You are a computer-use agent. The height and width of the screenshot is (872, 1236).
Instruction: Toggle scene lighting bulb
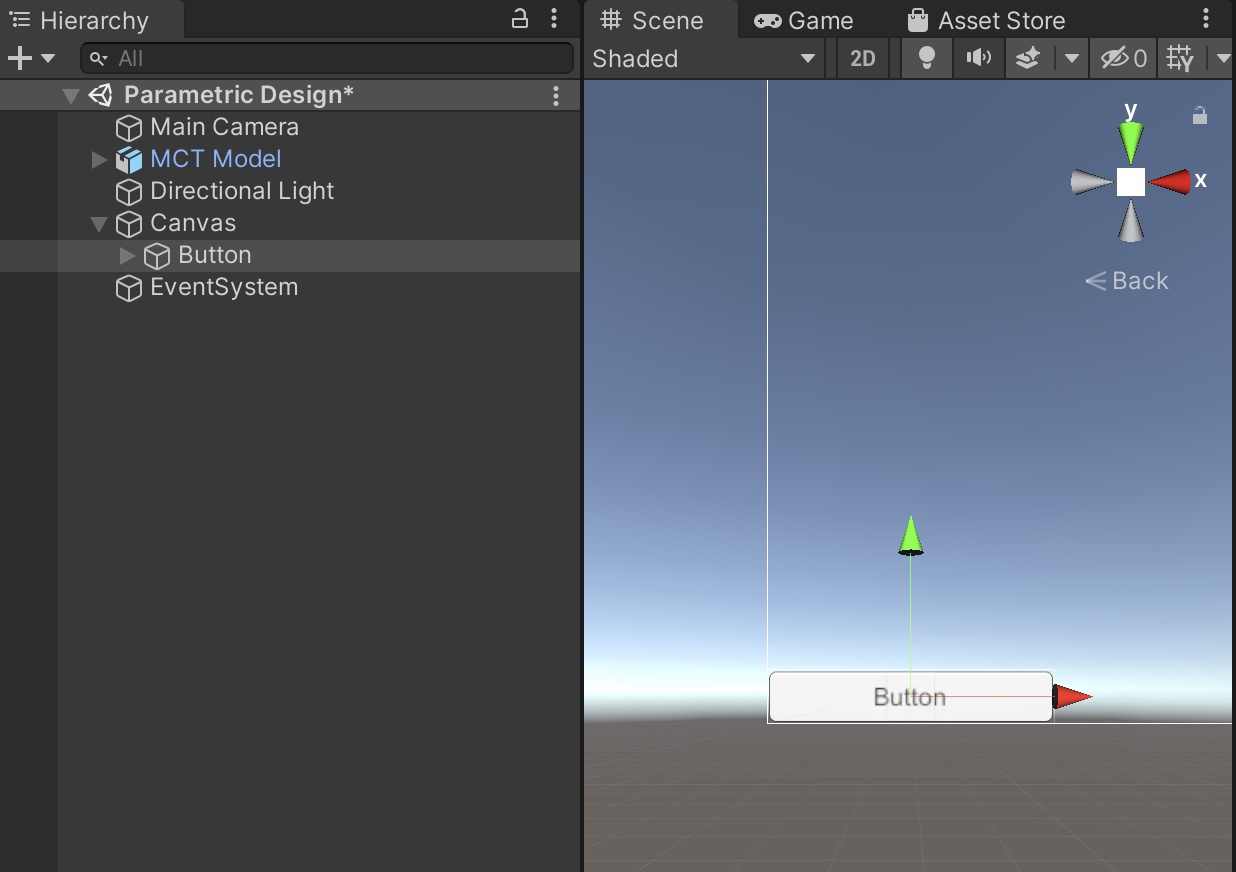pyautogui.click(x=927, y=59)
